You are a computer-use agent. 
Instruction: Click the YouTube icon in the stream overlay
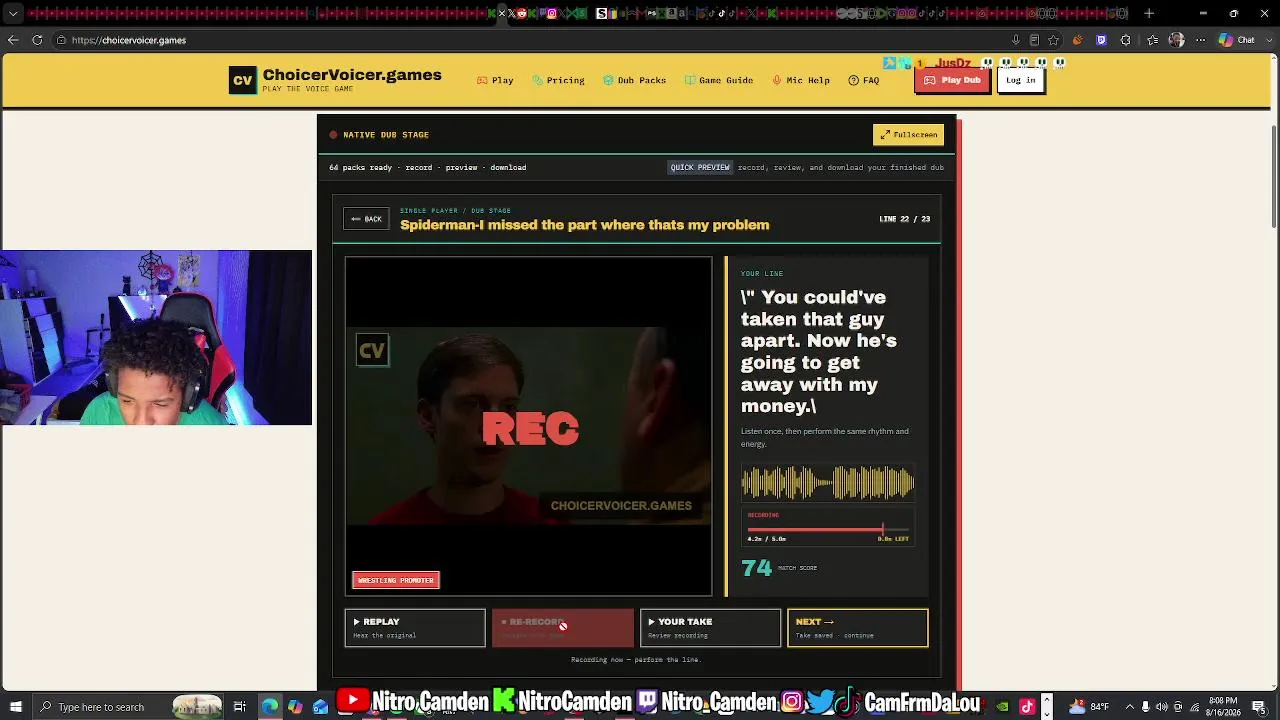(352, 701)
